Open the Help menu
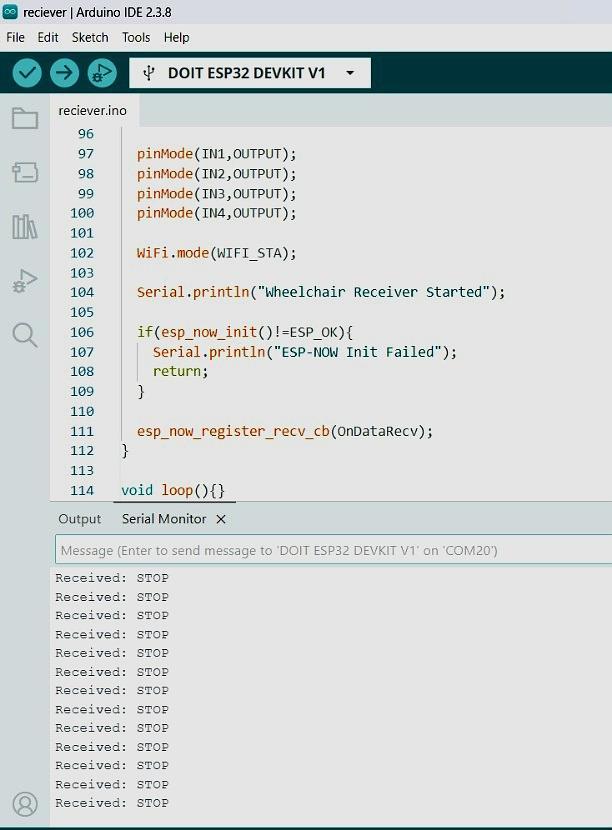This screenshot has width=612, height=830. [x=176, y=38]
